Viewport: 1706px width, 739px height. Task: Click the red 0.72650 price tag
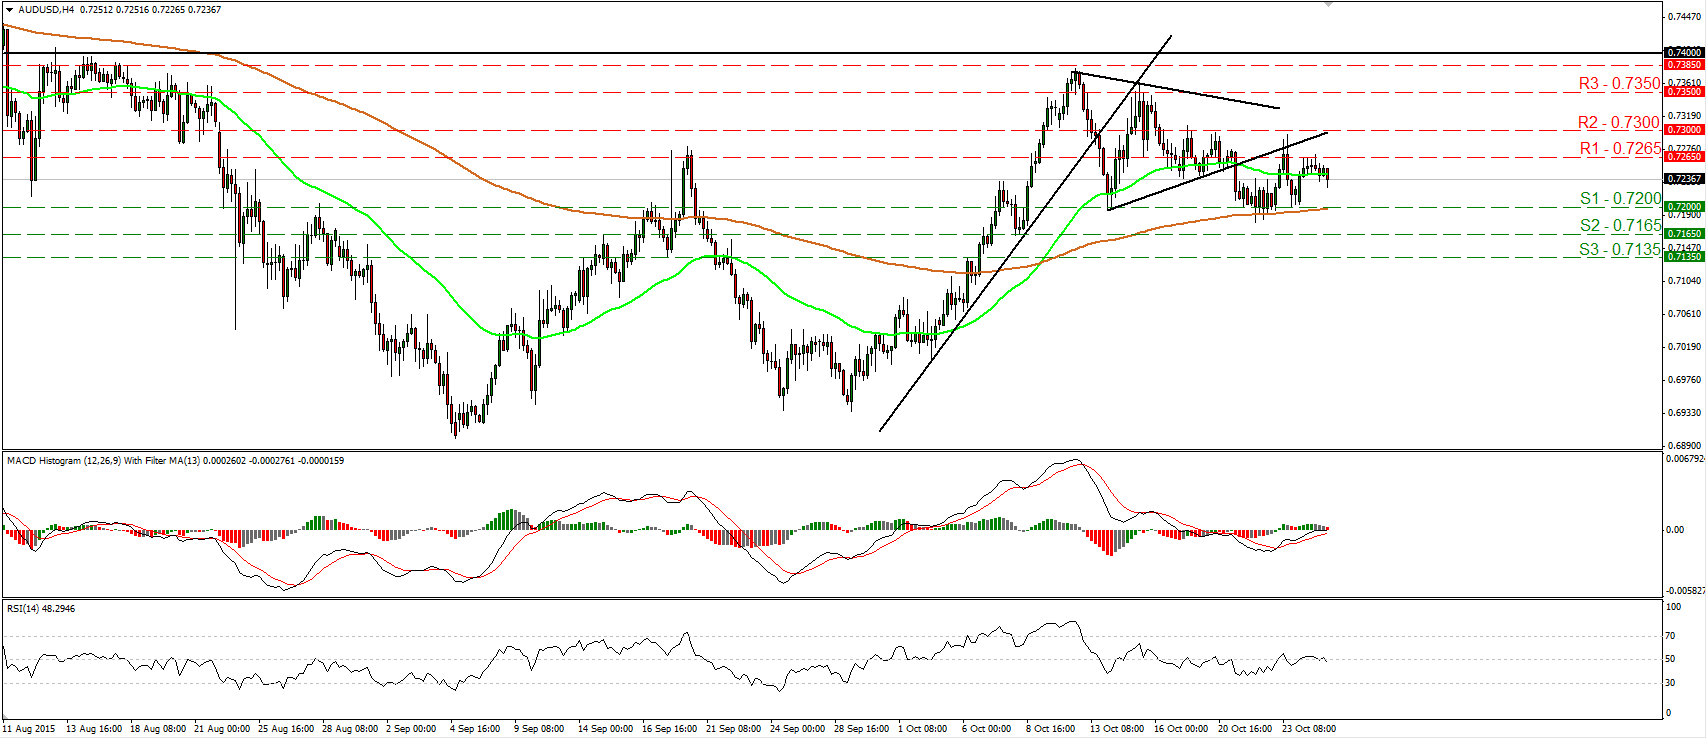click(x=1684, y=156)
